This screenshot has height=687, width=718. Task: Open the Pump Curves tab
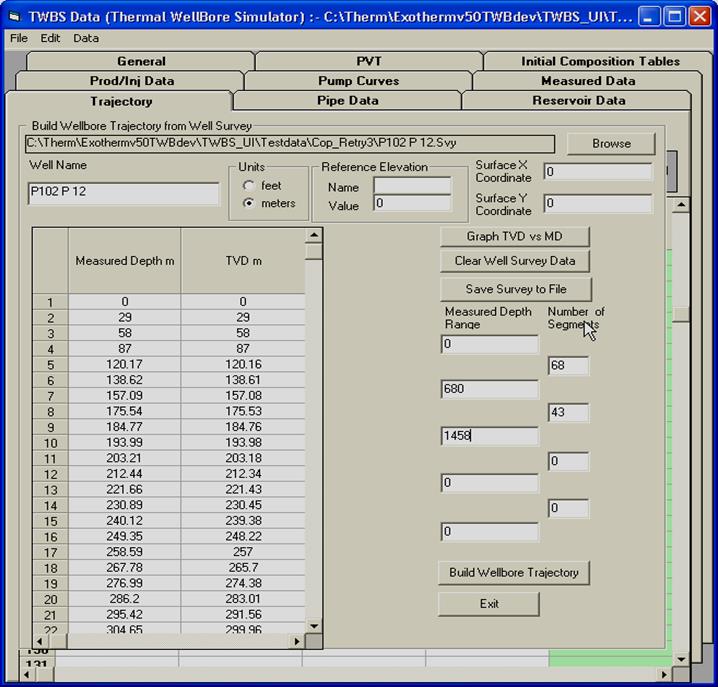click(x=358, y=81)
